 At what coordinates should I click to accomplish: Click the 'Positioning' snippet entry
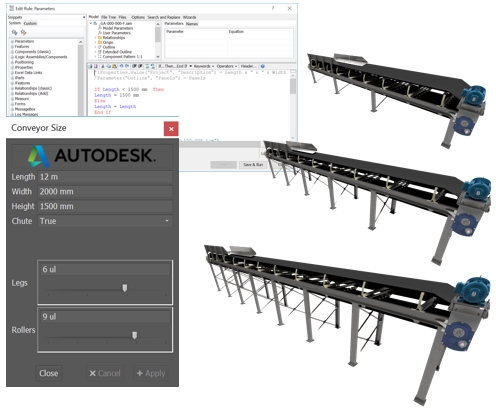click(x=24, y=62)
